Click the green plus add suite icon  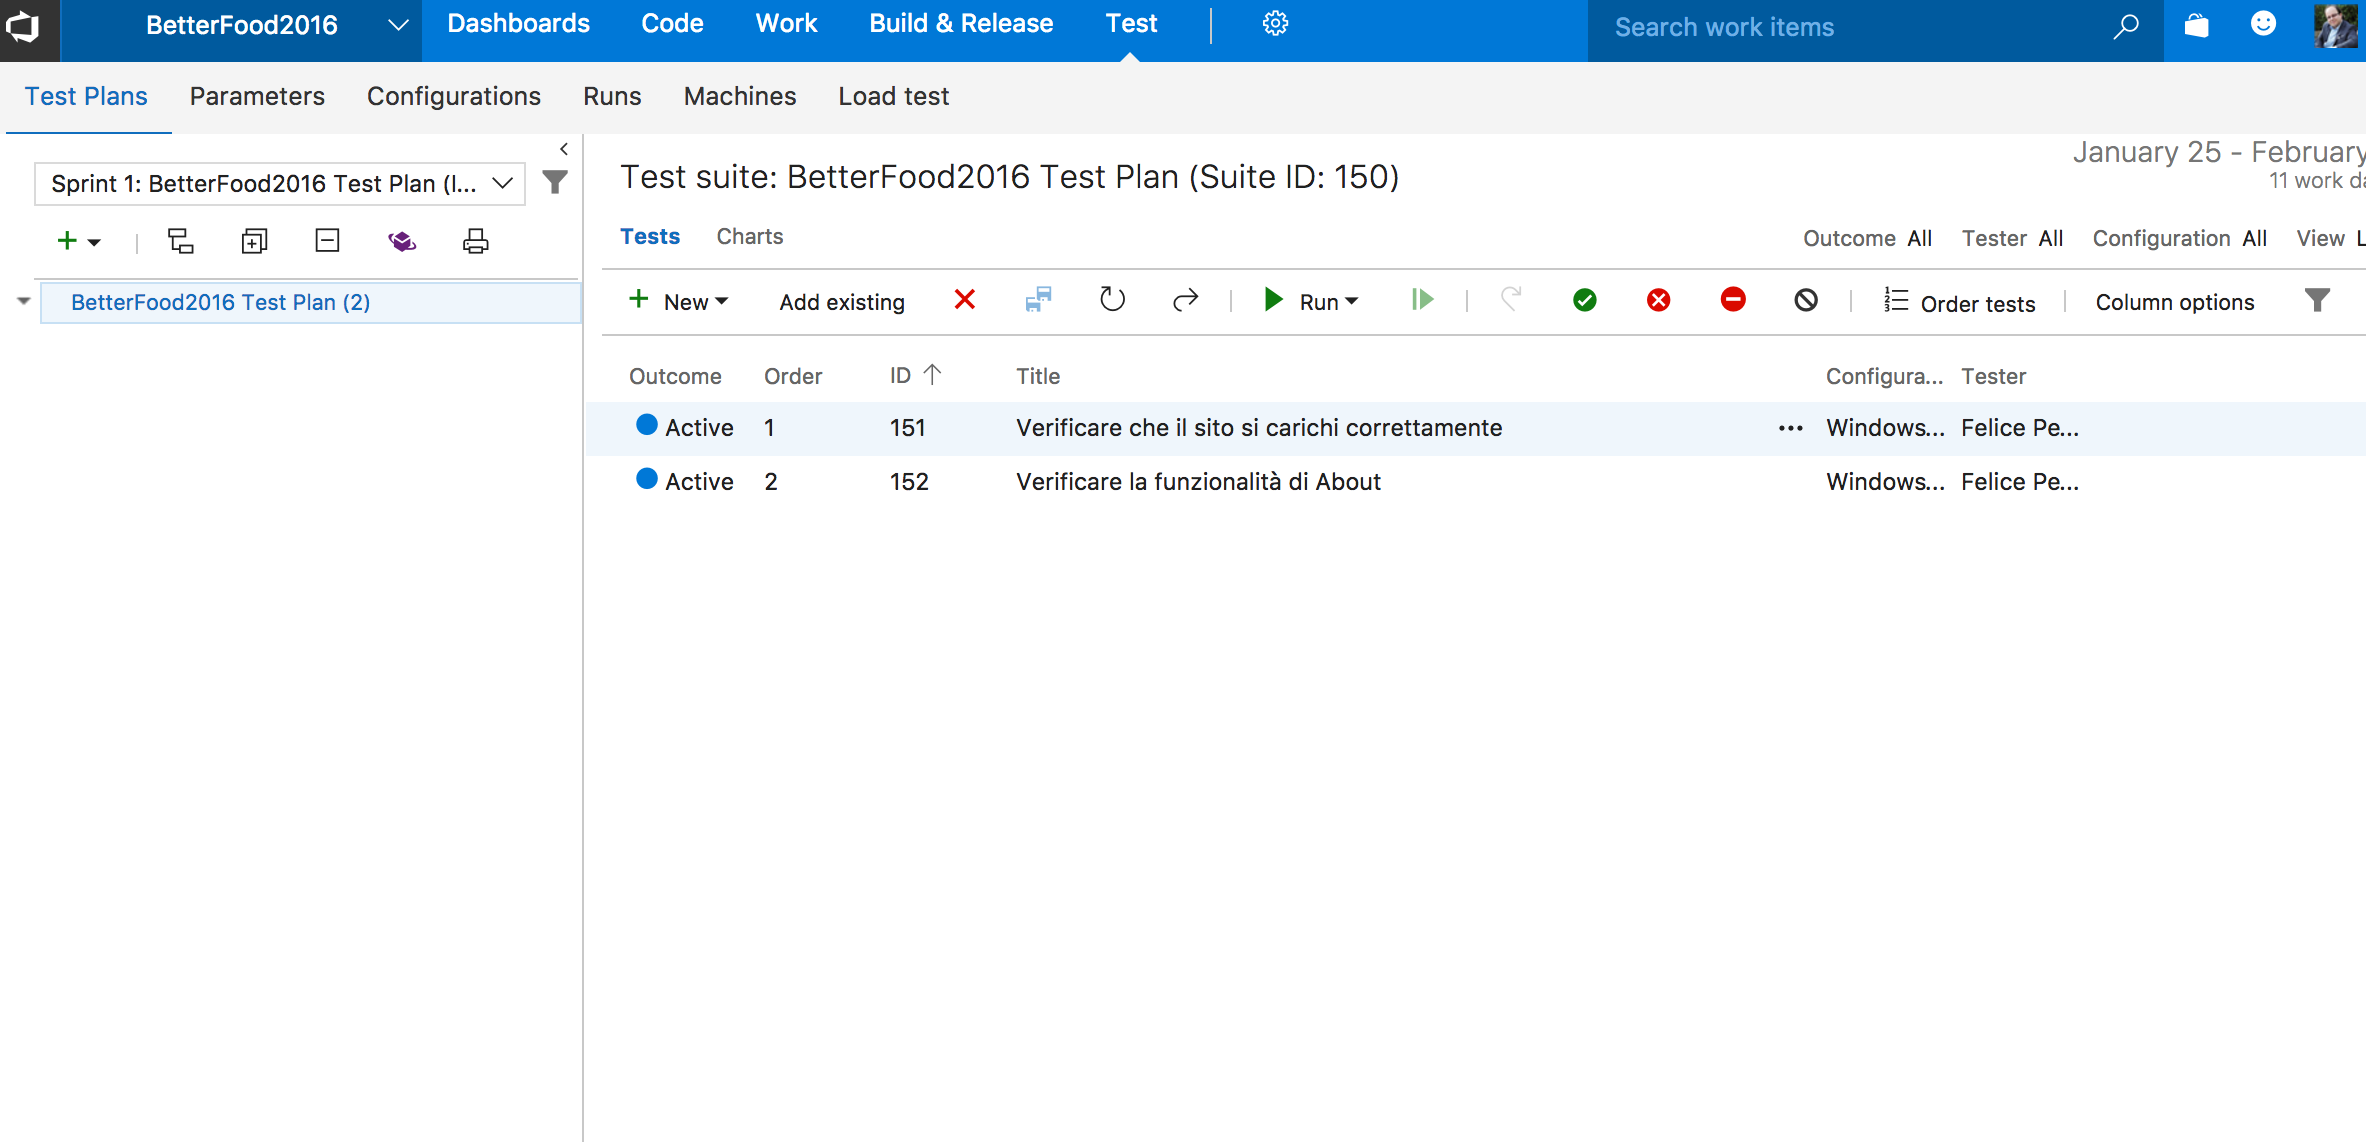click(x=67, y=241)
